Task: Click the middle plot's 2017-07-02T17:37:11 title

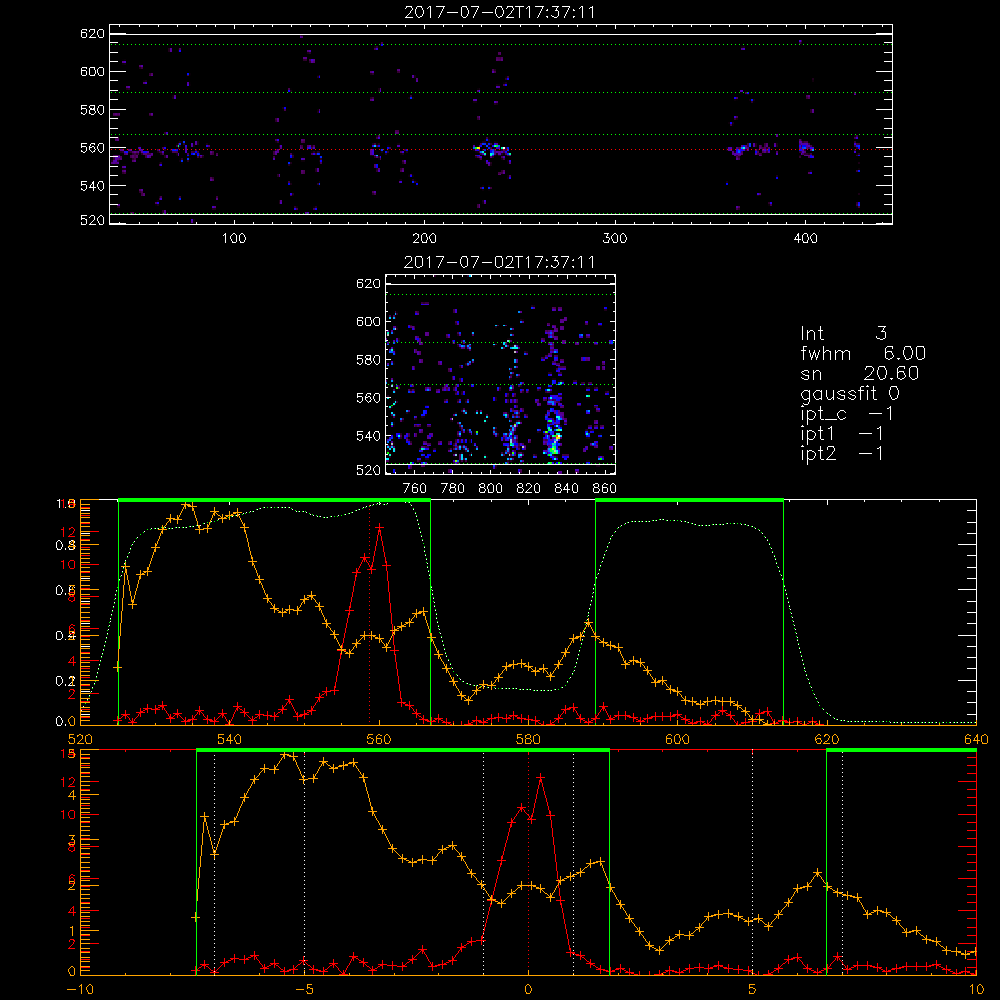Action: click(500, 262)
